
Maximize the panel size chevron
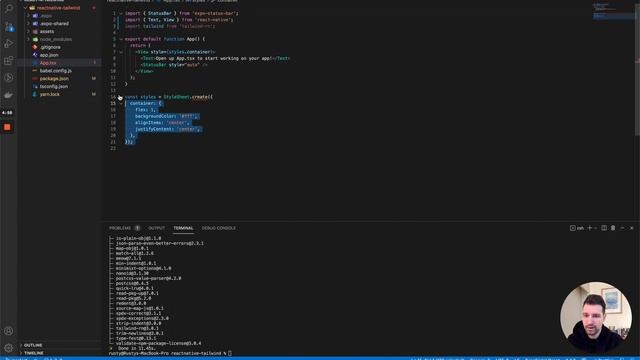click(622, 228)
